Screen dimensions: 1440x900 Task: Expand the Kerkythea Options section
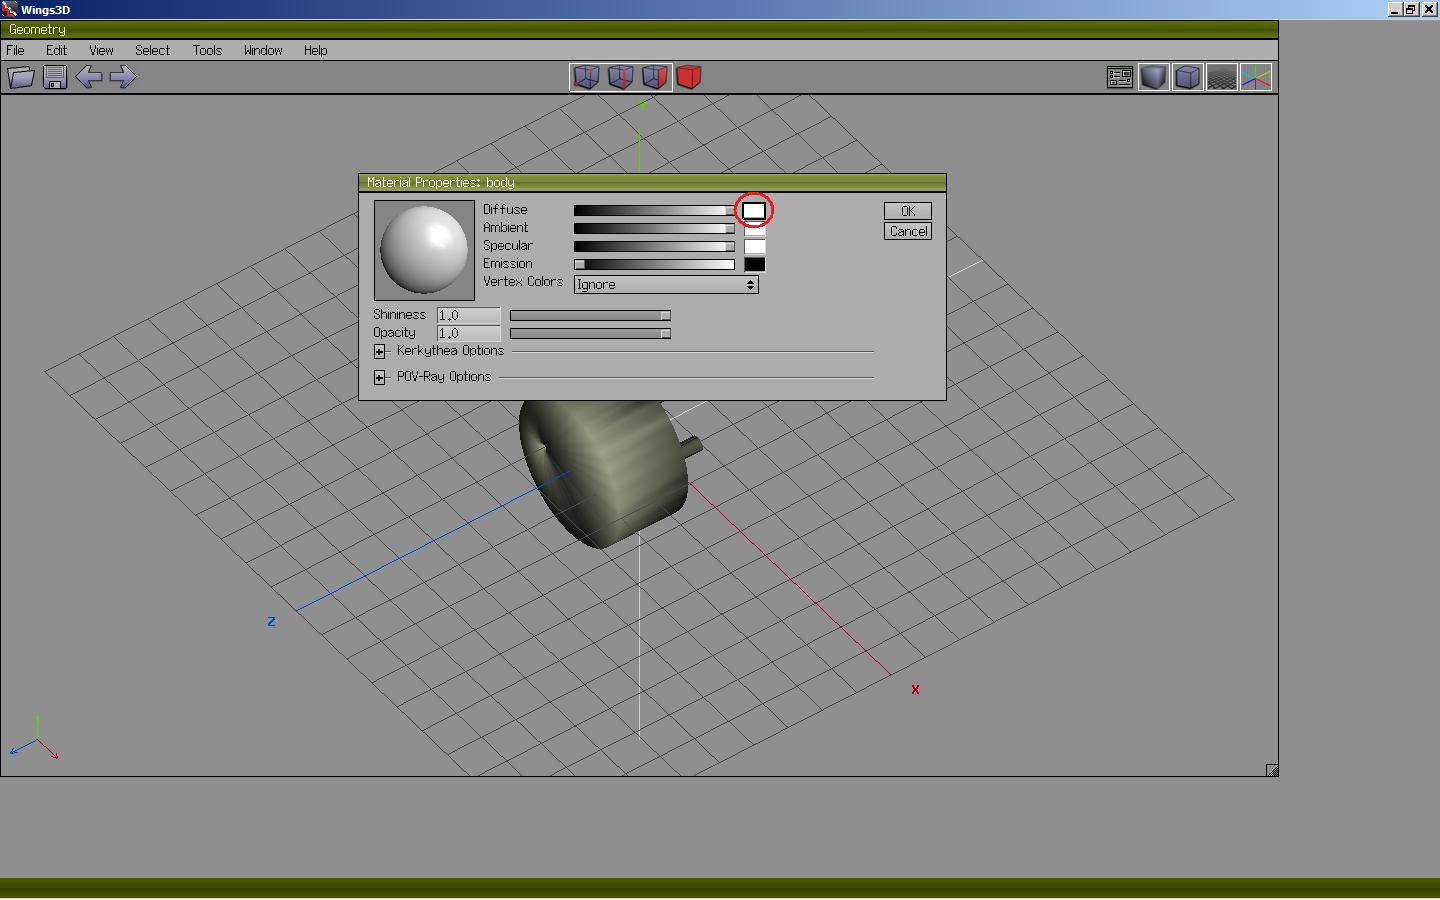tap(380, 351)
